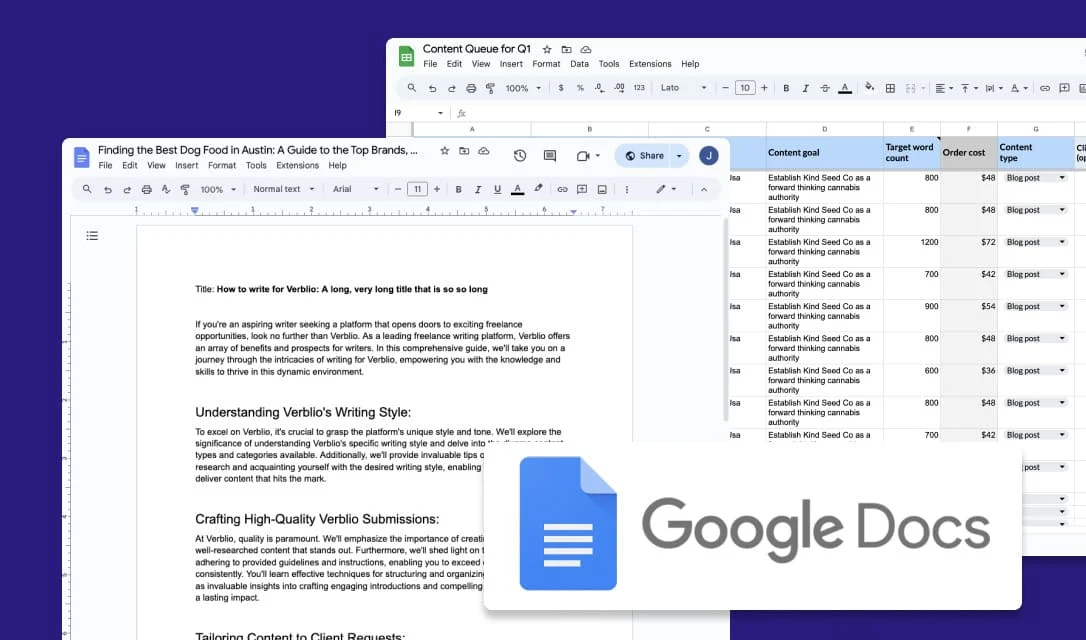Insert an image in Docs

[x=602, y=189]
